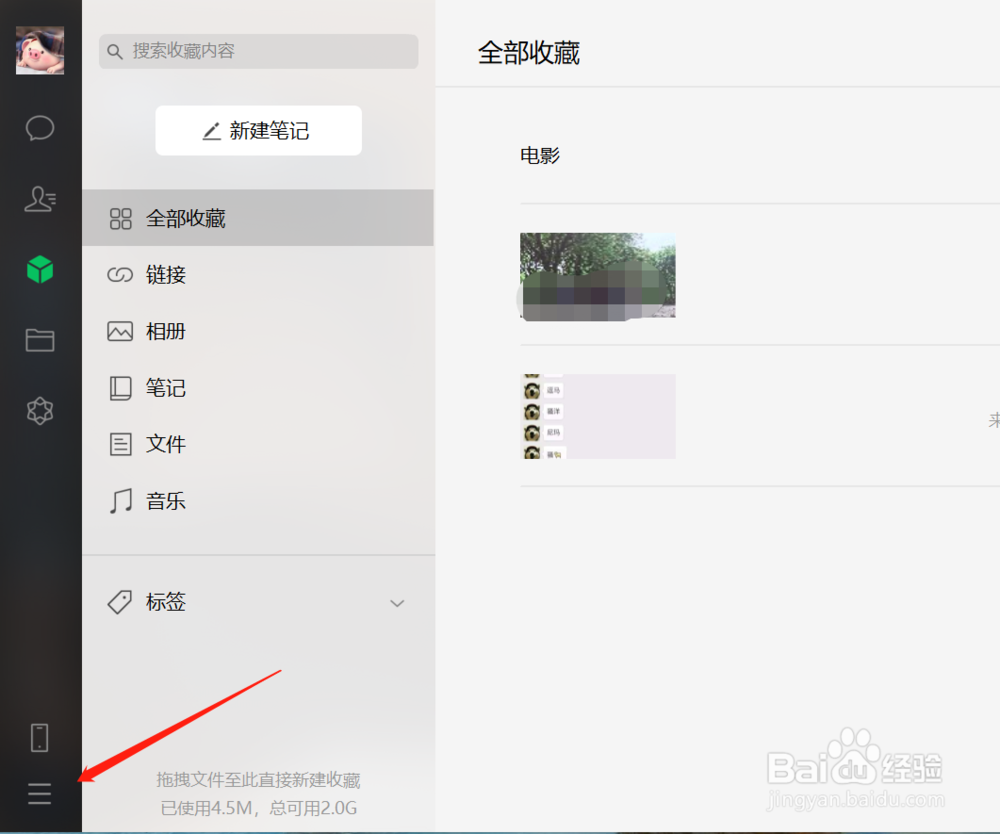Open the Chats panel icon
Image resolution: width=1000 pixels, height=834 pixels.
39,128
